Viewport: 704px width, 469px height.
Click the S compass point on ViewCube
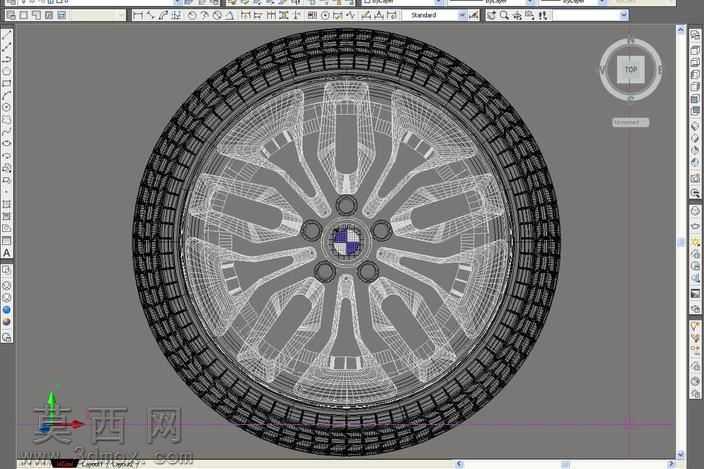click(630, 98)
